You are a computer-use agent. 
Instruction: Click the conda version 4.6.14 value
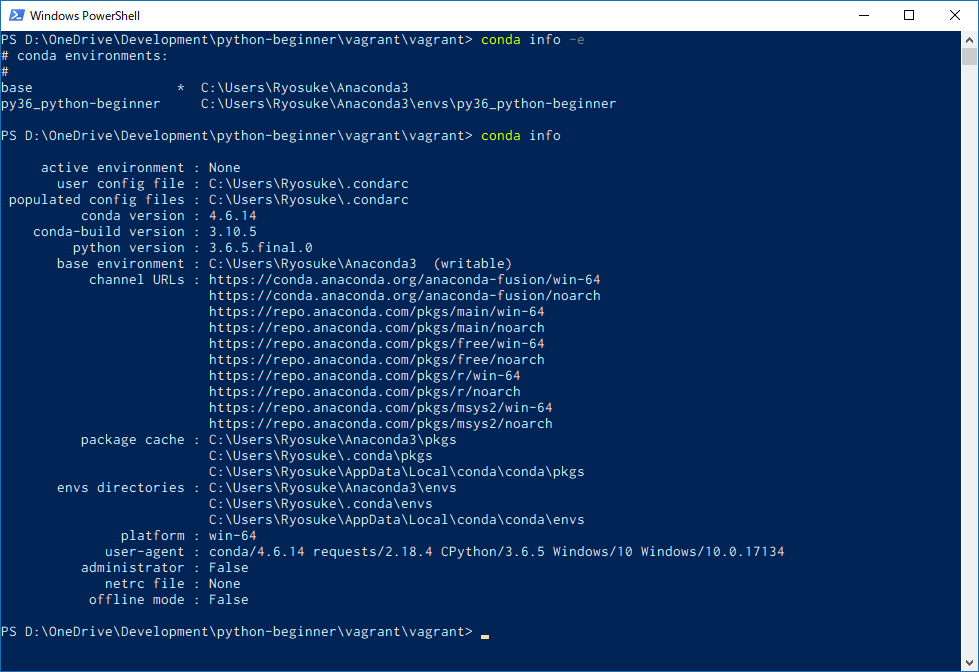230,215
